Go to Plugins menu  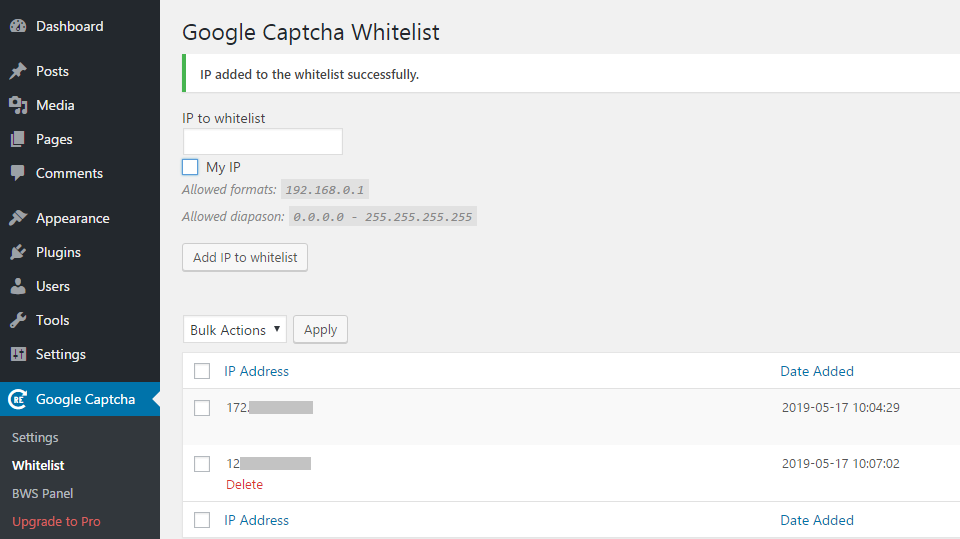point(58,252)
